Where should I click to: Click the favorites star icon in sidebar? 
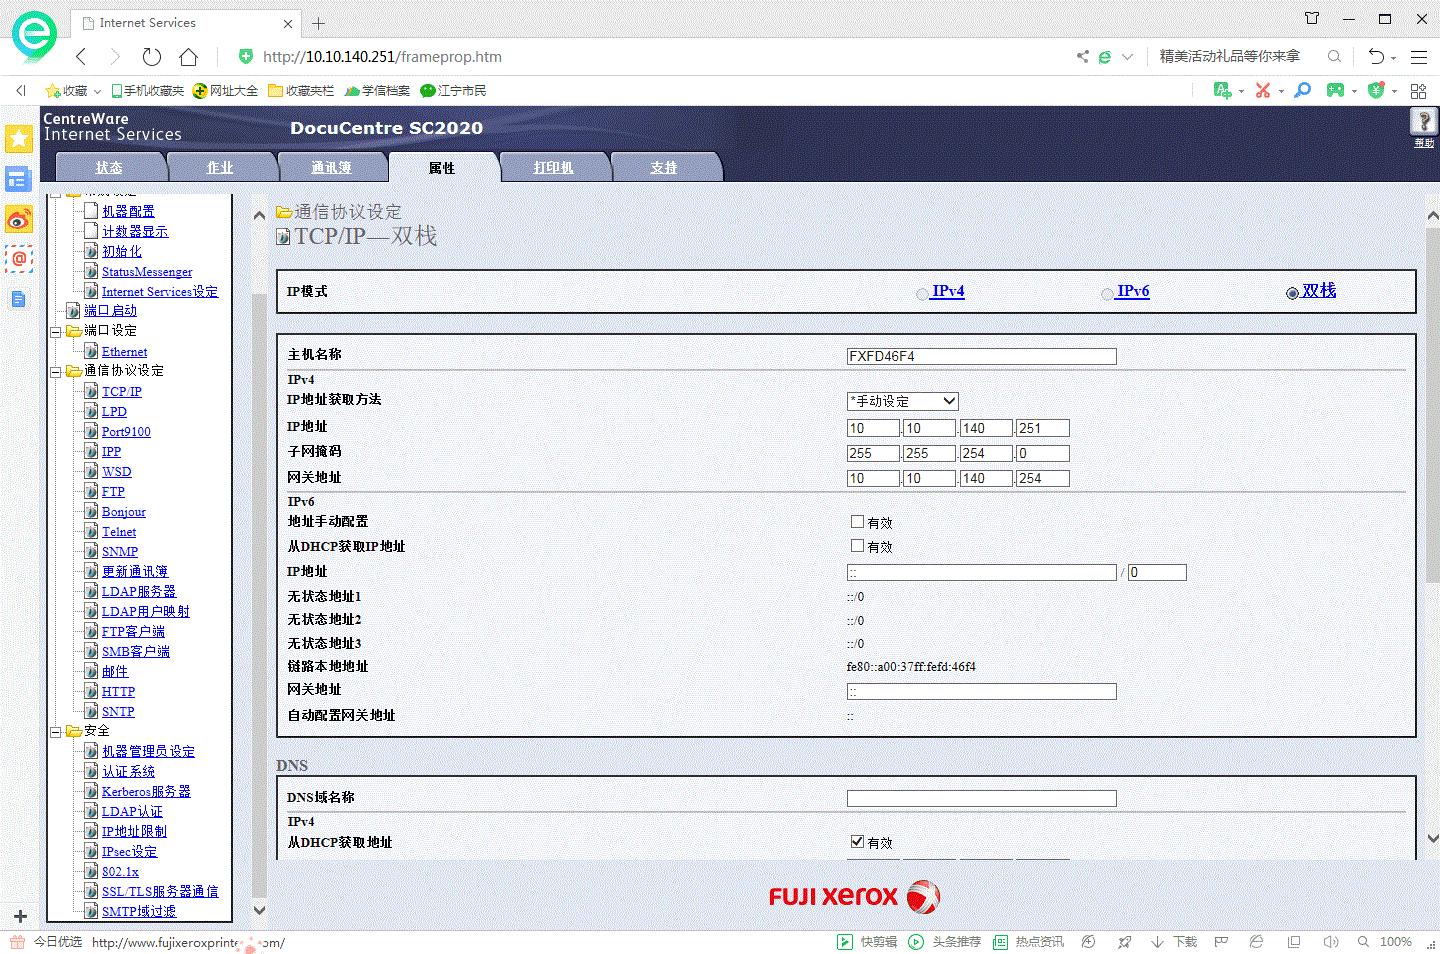pos(19,139)
